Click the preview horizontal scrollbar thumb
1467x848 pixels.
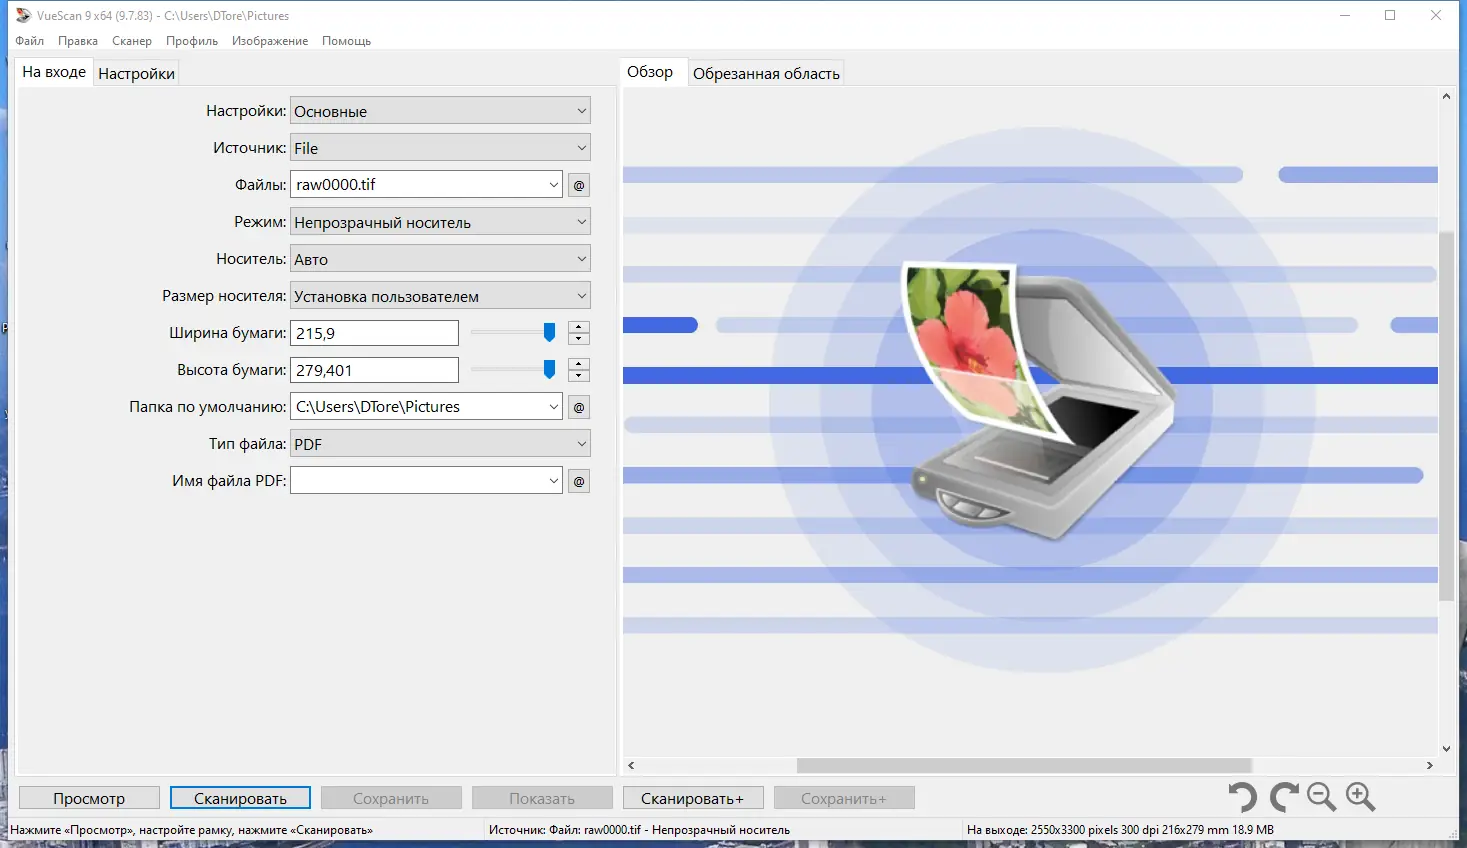pos(1024,765)
